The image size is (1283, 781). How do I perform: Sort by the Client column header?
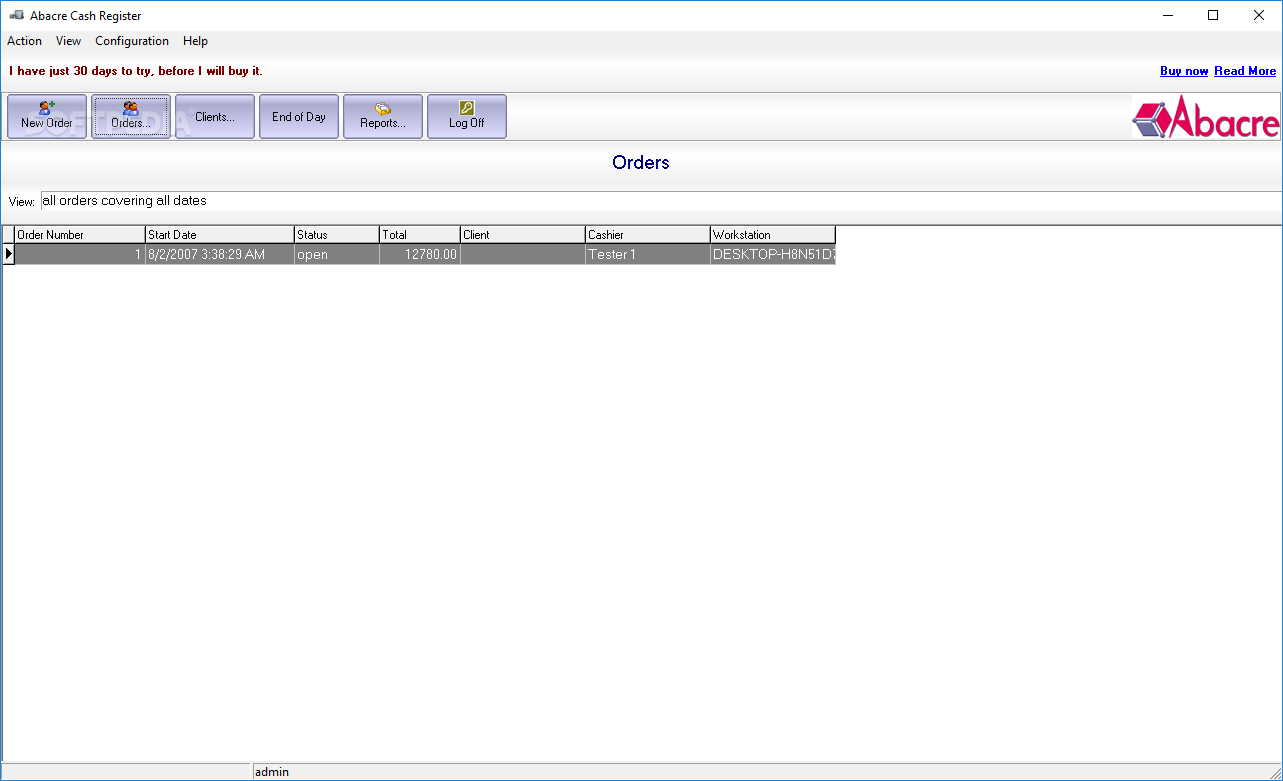[523, 235]
